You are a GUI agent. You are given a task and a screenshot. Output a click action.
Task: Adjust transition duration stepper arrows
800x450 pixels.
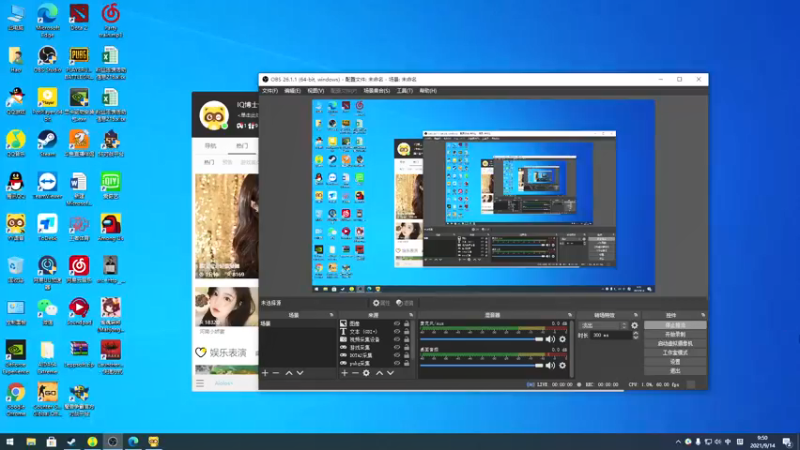[x=635, y=335]
